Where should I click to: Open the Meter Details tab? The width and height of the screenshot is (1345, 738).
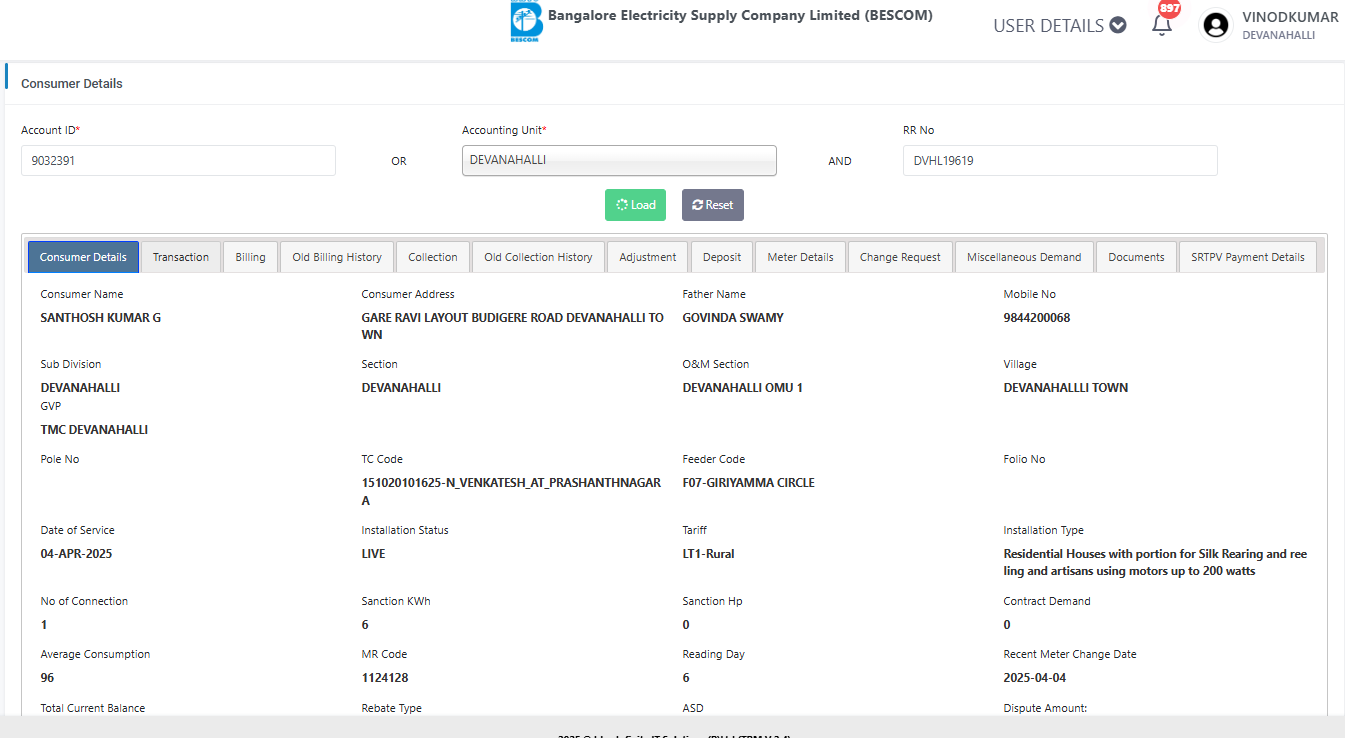(800, 257)
